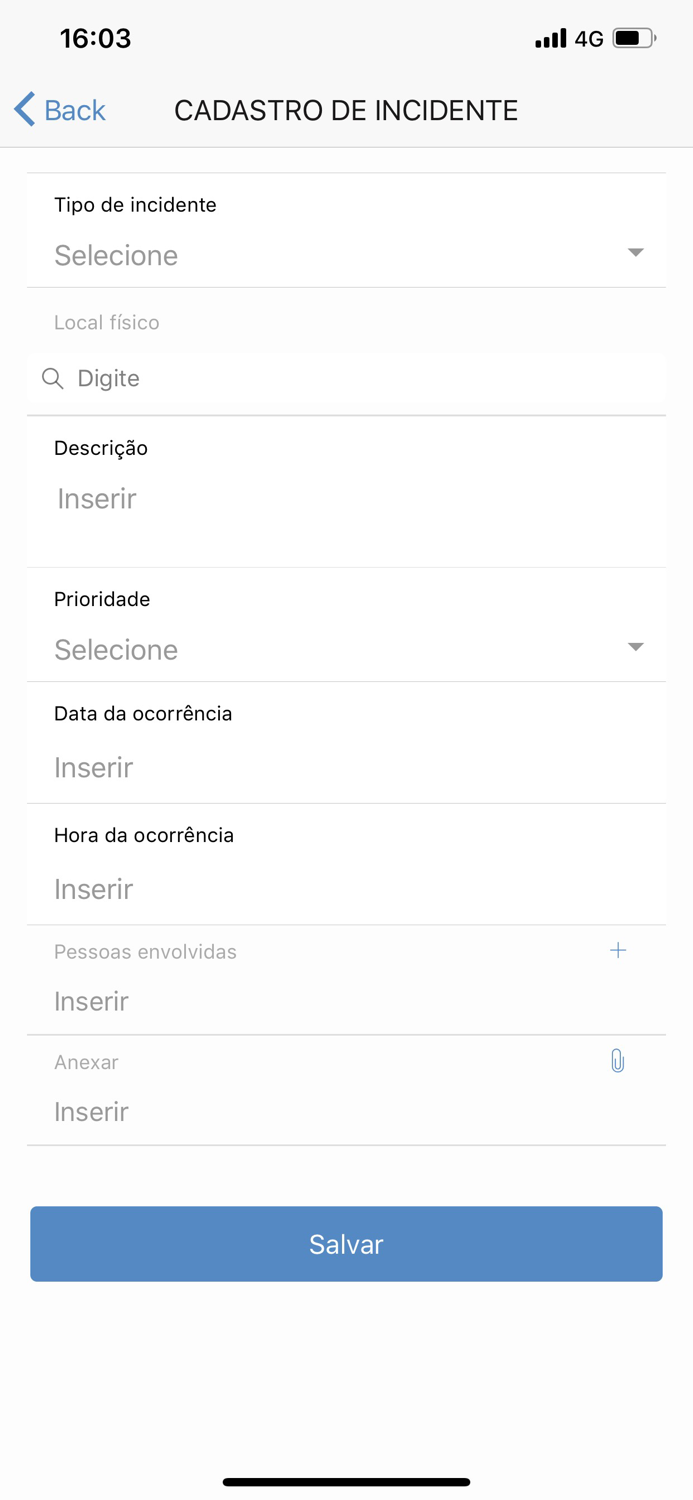Image resolution: width=693 pixels, height=1500 pixels.
Task: Tap the Hora da ocorrência Inserir field
Action: point(346,888)
